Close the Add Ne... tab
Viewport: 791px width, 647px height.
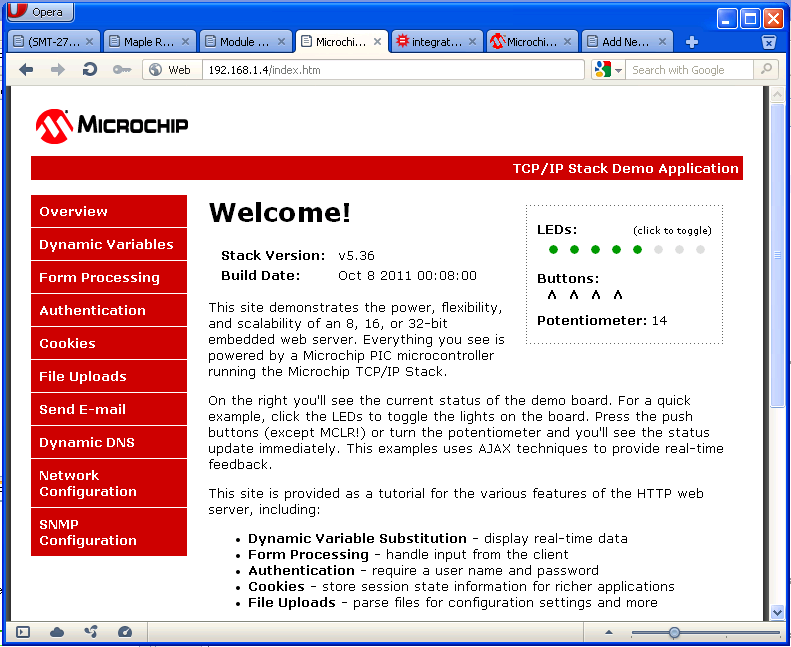coord(662,42)
